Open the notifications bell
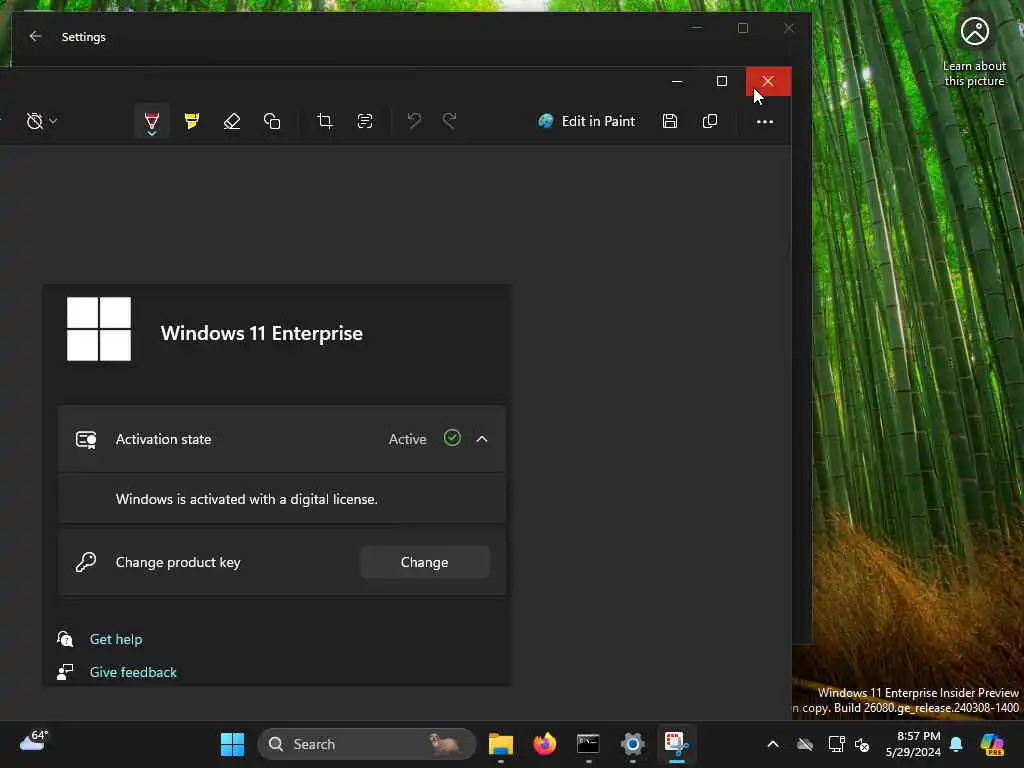This screenshot has height=768, width=1024. click(957, 744)
